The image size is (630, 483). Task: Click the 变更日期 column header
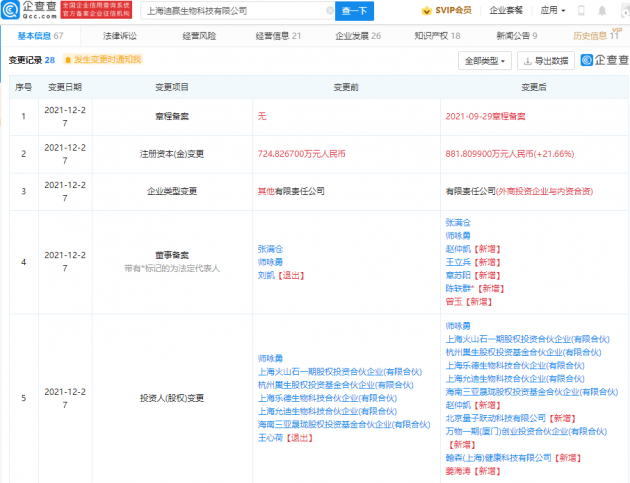(x=65, y=87)
